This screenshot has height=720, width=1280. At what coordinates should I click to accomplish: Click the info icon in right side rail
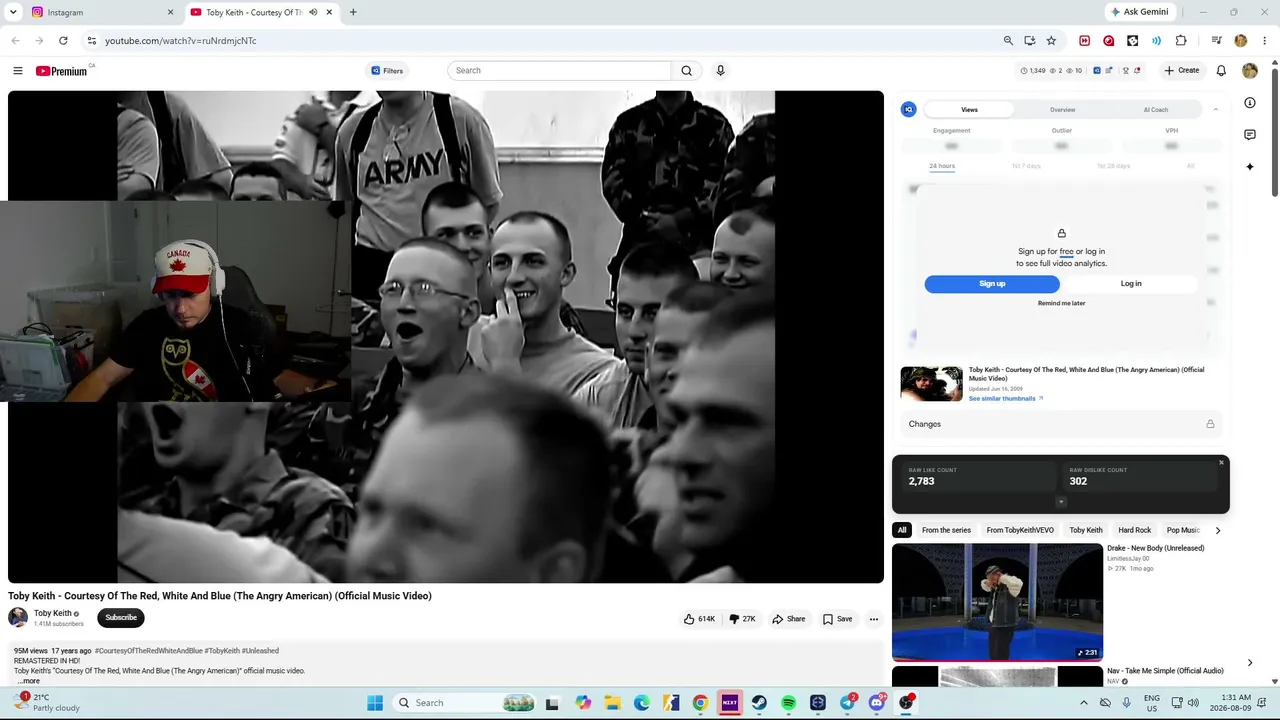pos(1250,103)
